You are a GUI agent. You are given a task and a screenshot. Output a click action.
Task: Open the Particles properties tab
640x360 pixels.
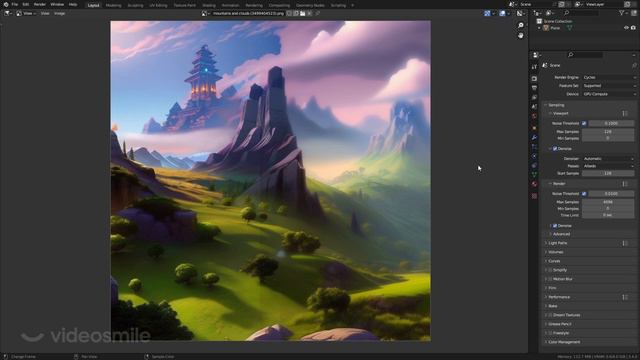534,147
